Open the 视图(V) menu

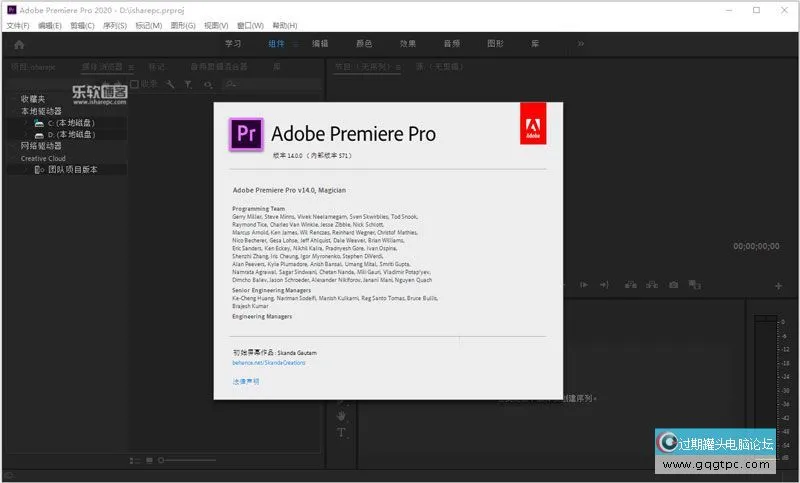pyautogui.click(x=216, y=26)
